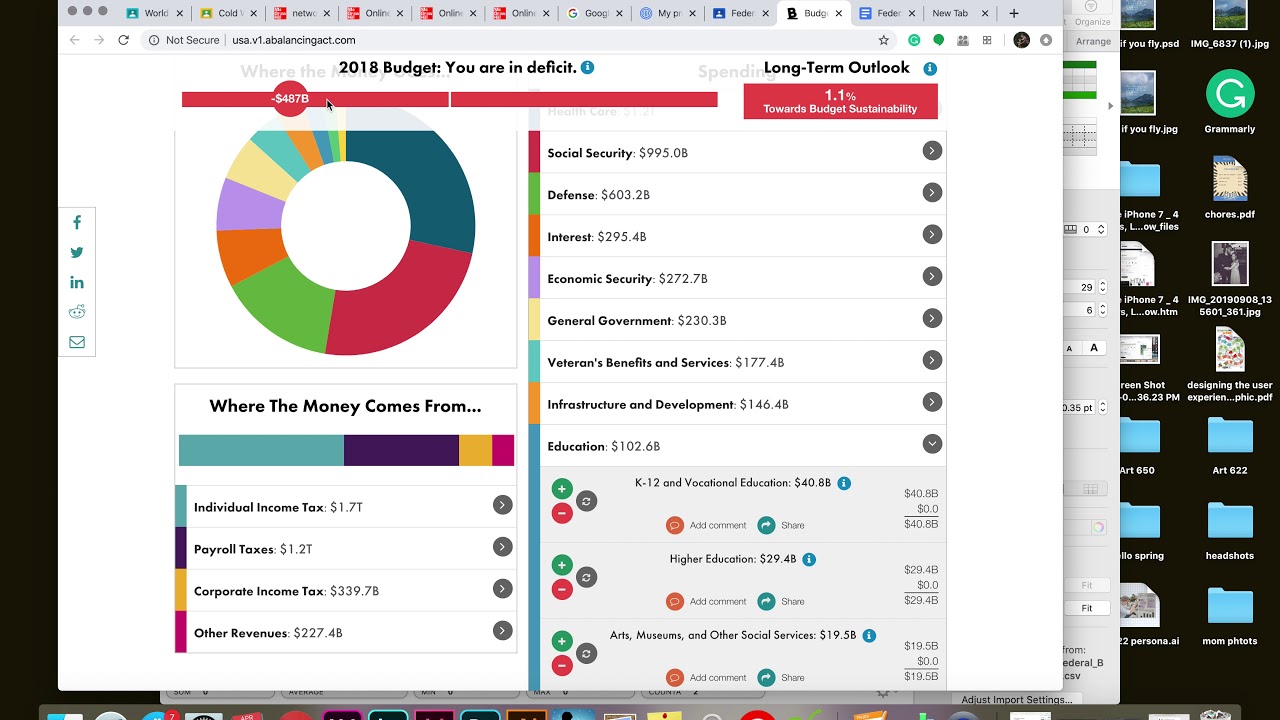Expand Social Security spending category
This screenshot has width=1280, height=720.
click(x=932, y=150)
